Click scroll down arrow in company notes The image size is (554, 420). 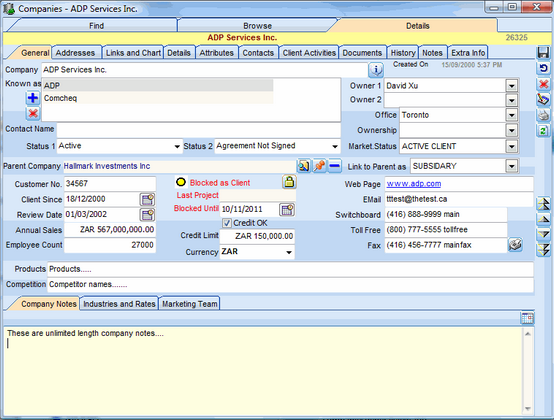coord(528,409)
